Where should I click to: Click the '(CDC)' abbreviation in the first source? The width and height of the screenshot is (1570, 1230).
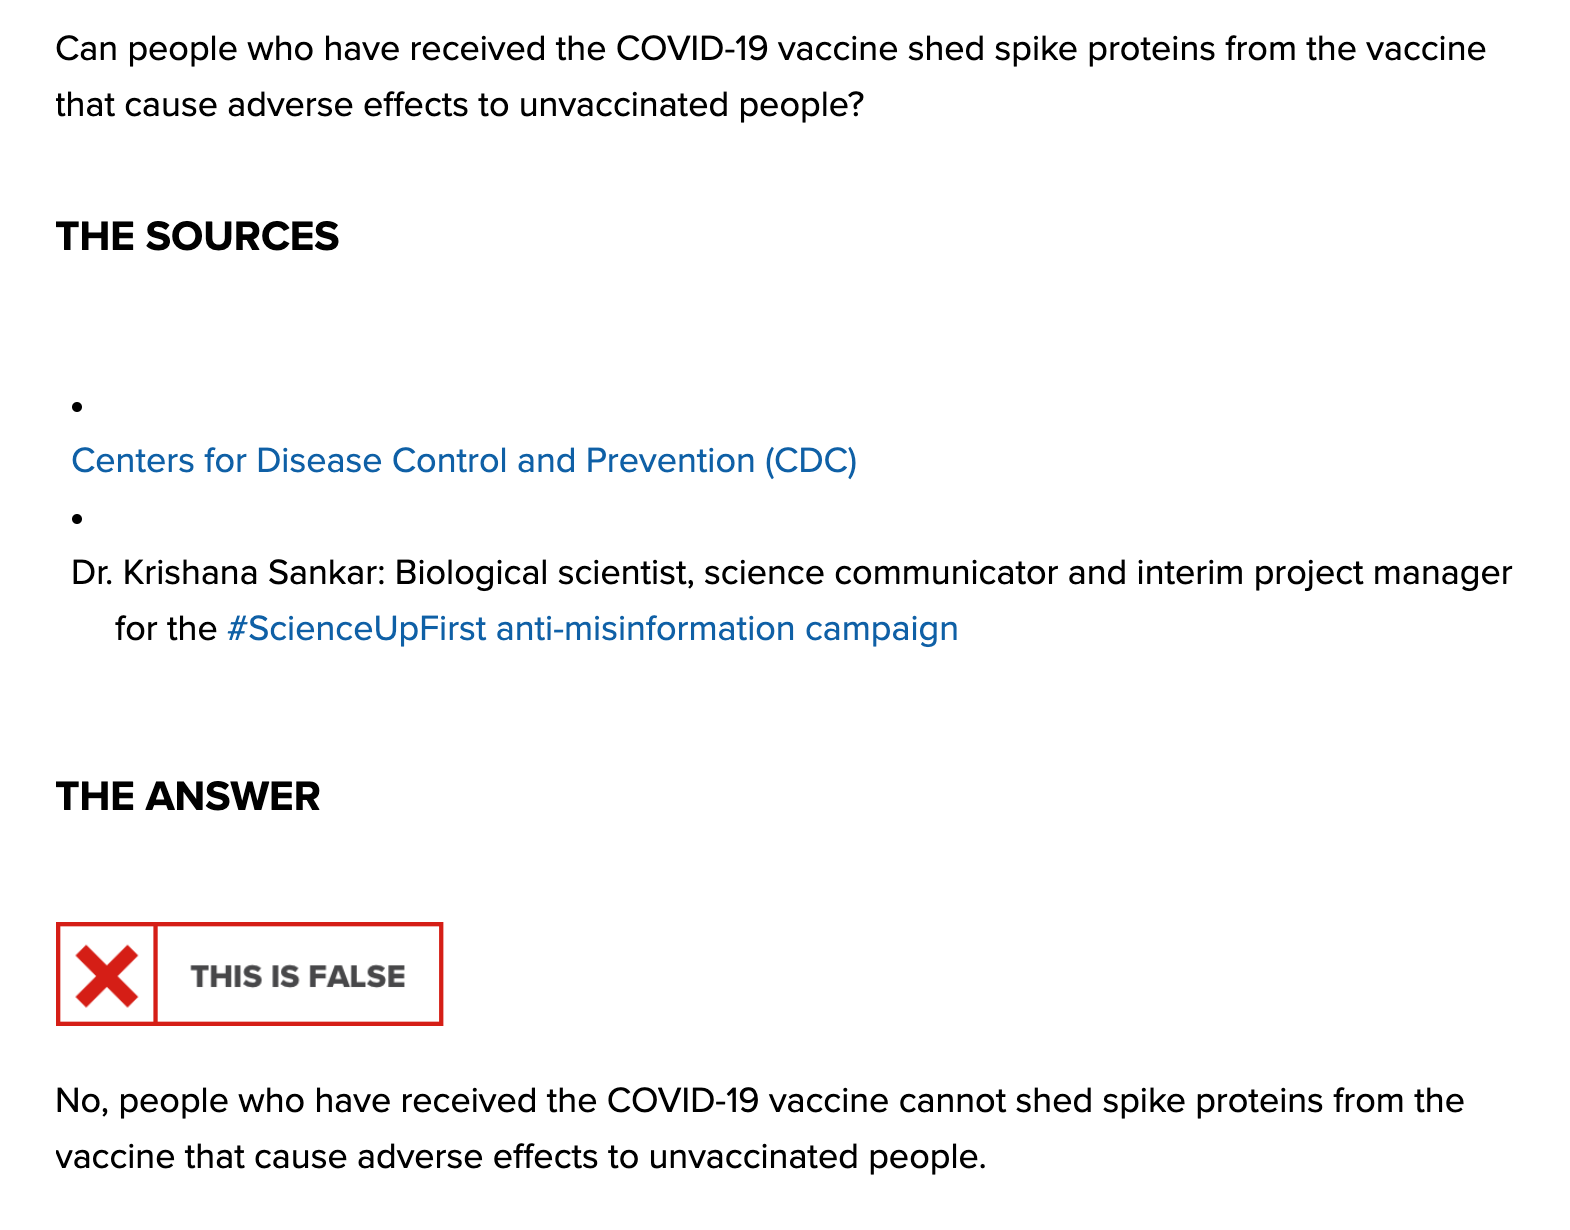click(x=811, y=460)
